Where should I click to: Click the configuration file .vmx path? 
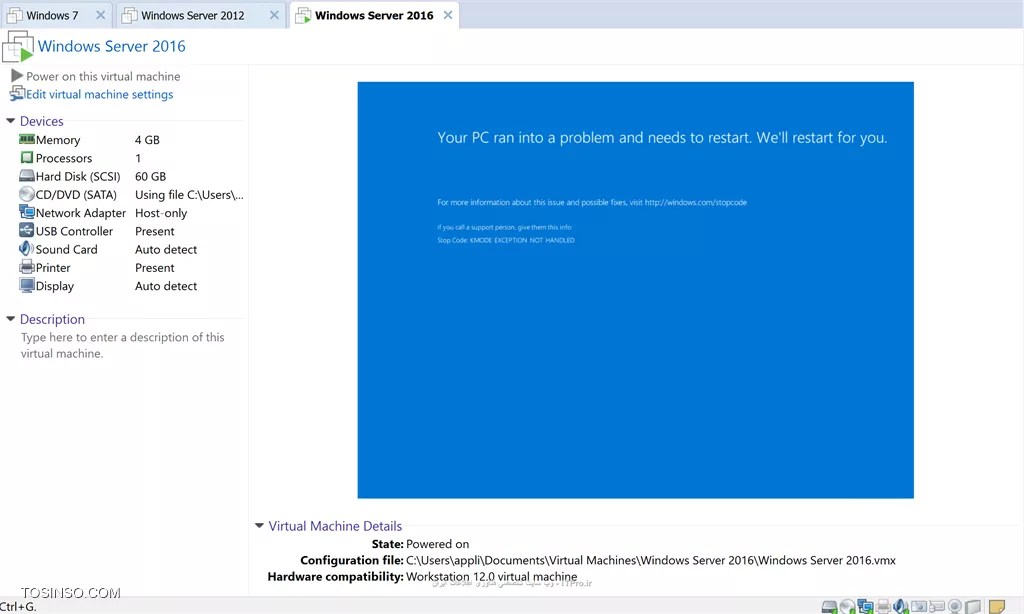650,560
